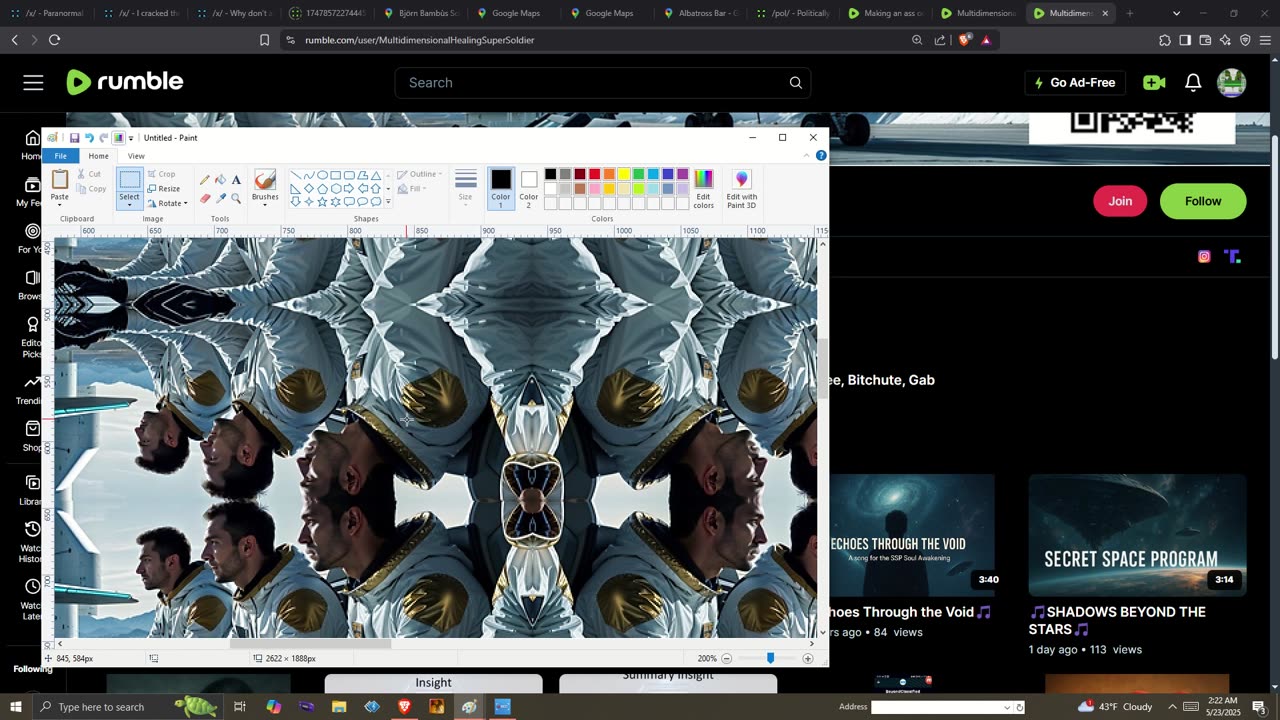Click the Crop tool in Paint
The image size is (1280, 720).
161,174
